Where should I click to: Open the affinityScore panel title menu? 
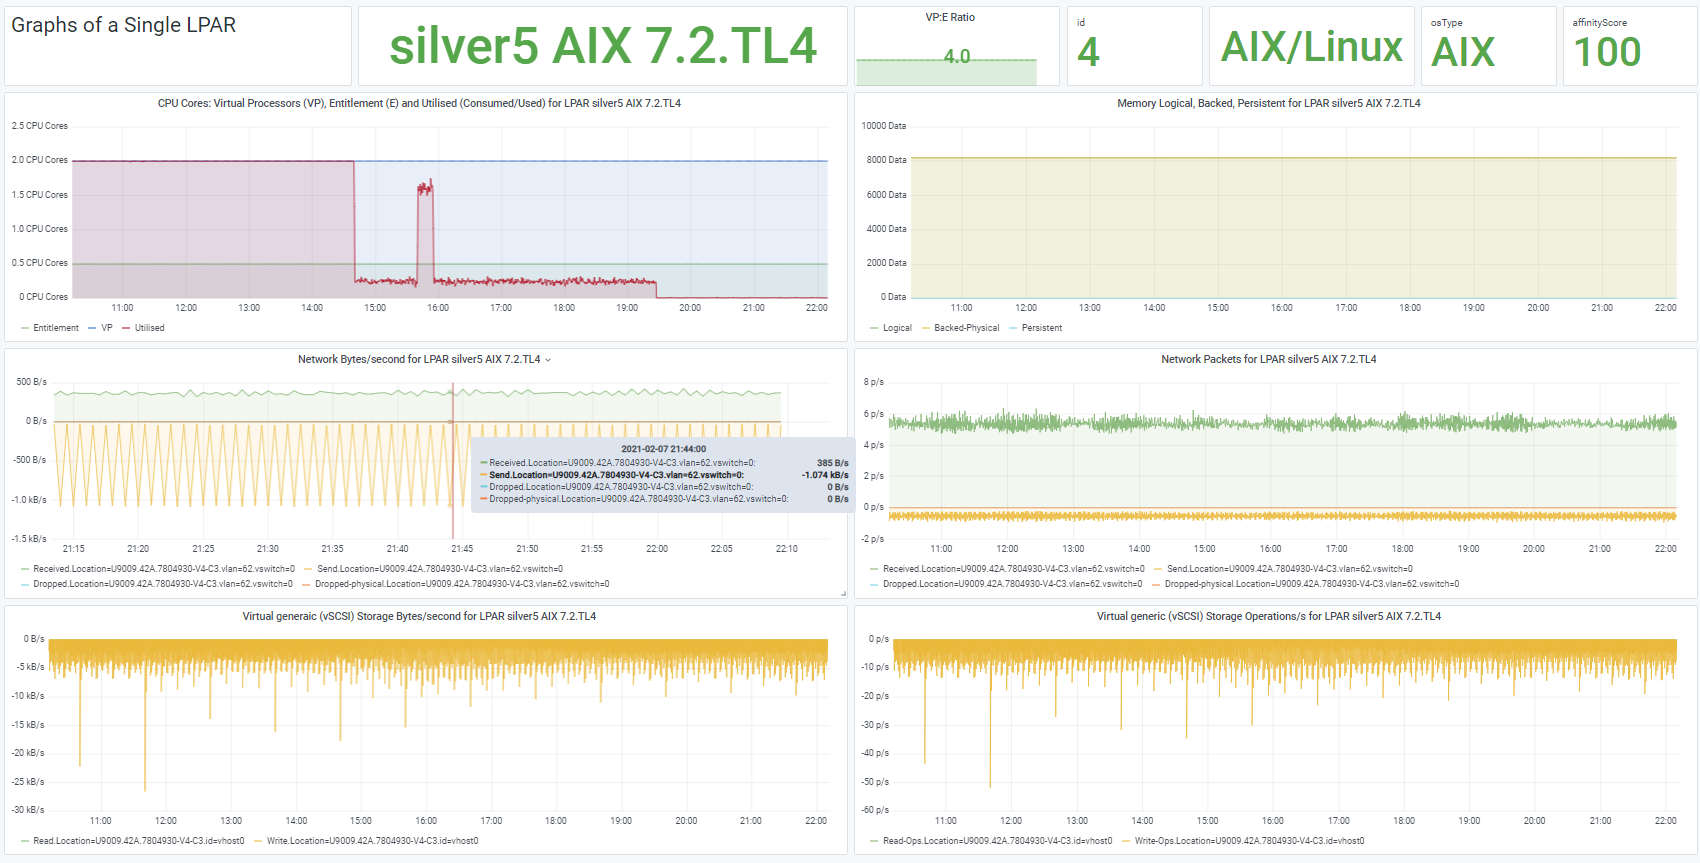click(x=1599, y=23)
